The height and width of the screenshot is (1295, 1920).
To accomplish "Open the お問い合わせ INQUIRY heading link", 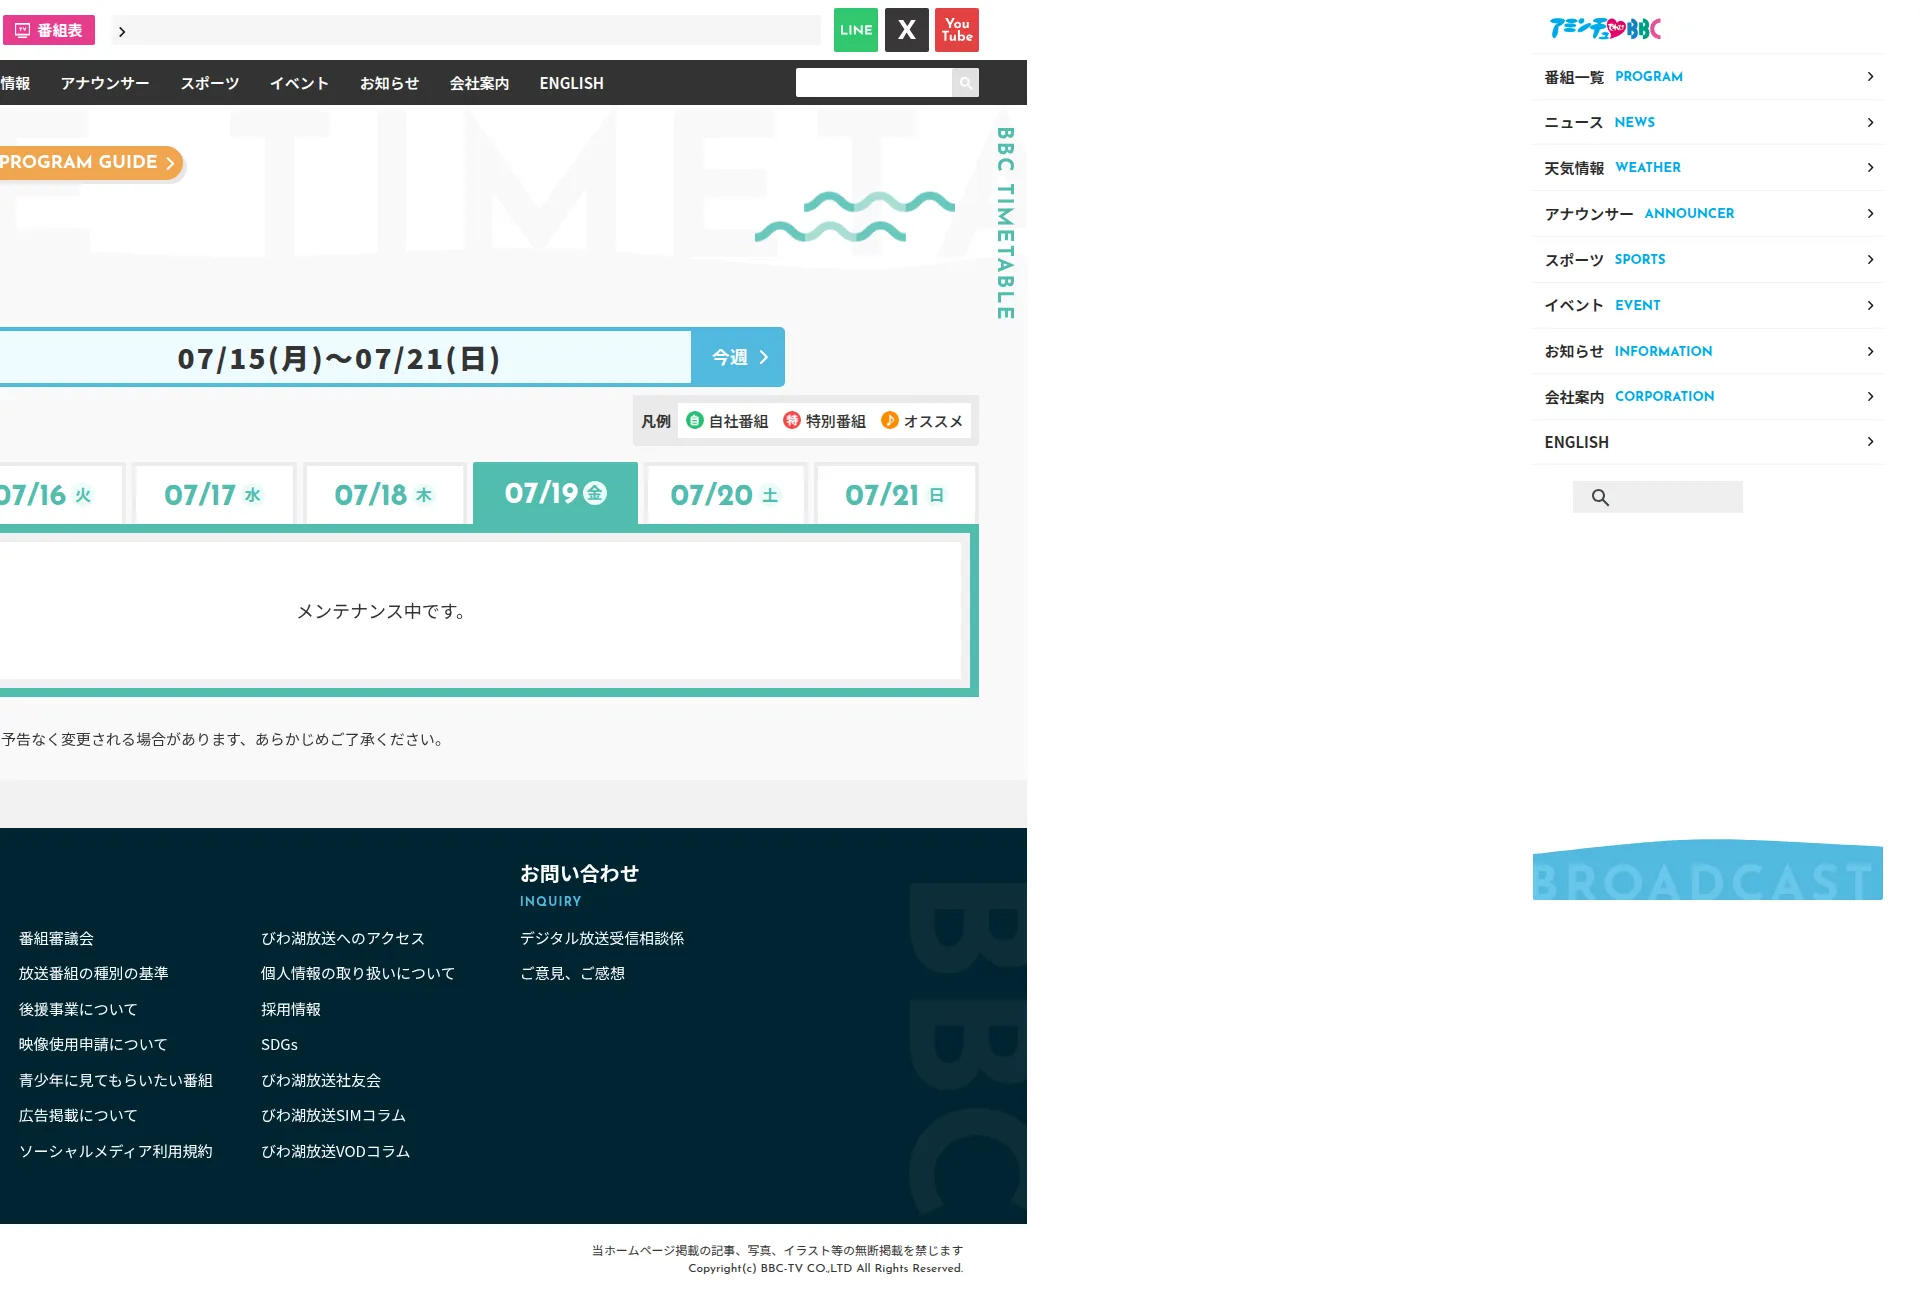I will coord(579,884).
